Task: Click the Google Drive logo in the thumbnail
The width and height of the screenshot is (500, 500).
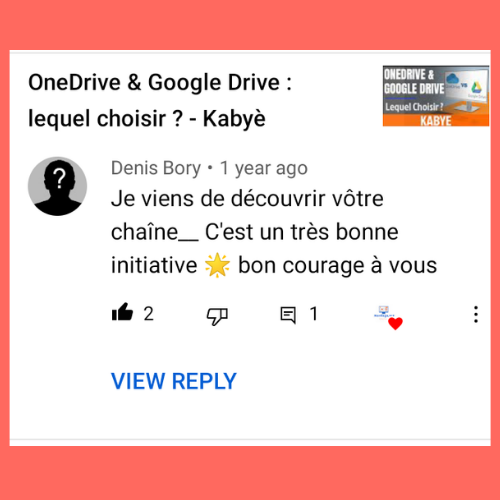Action: point(476,87)
